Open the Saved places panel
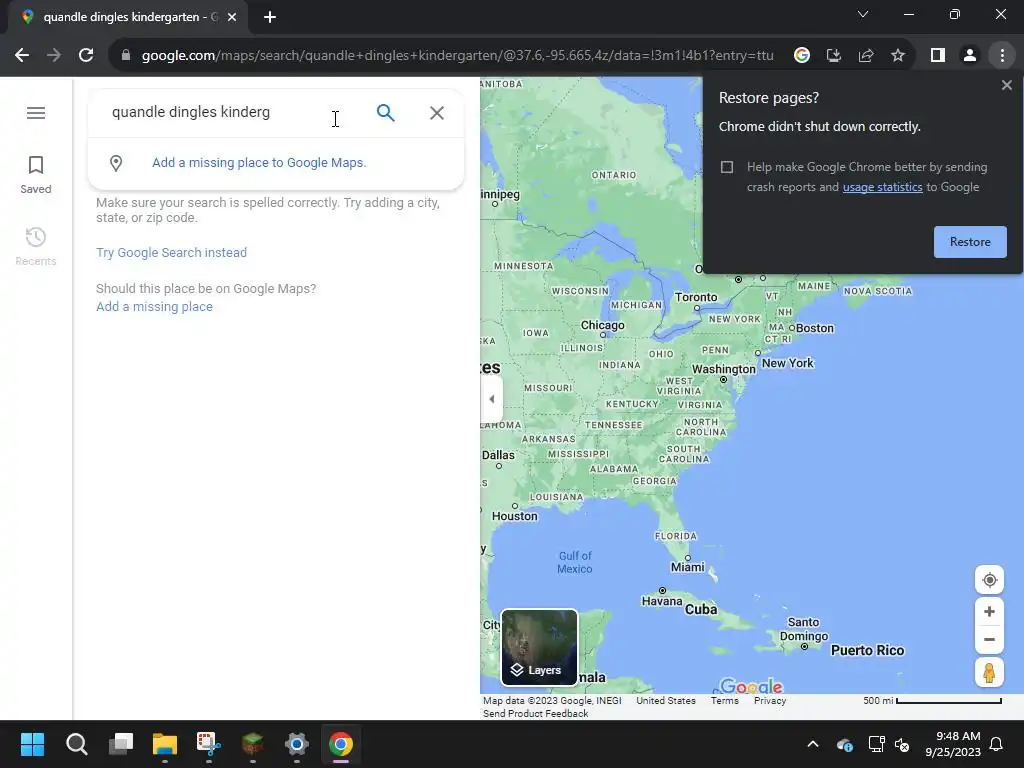 [36, 175]
